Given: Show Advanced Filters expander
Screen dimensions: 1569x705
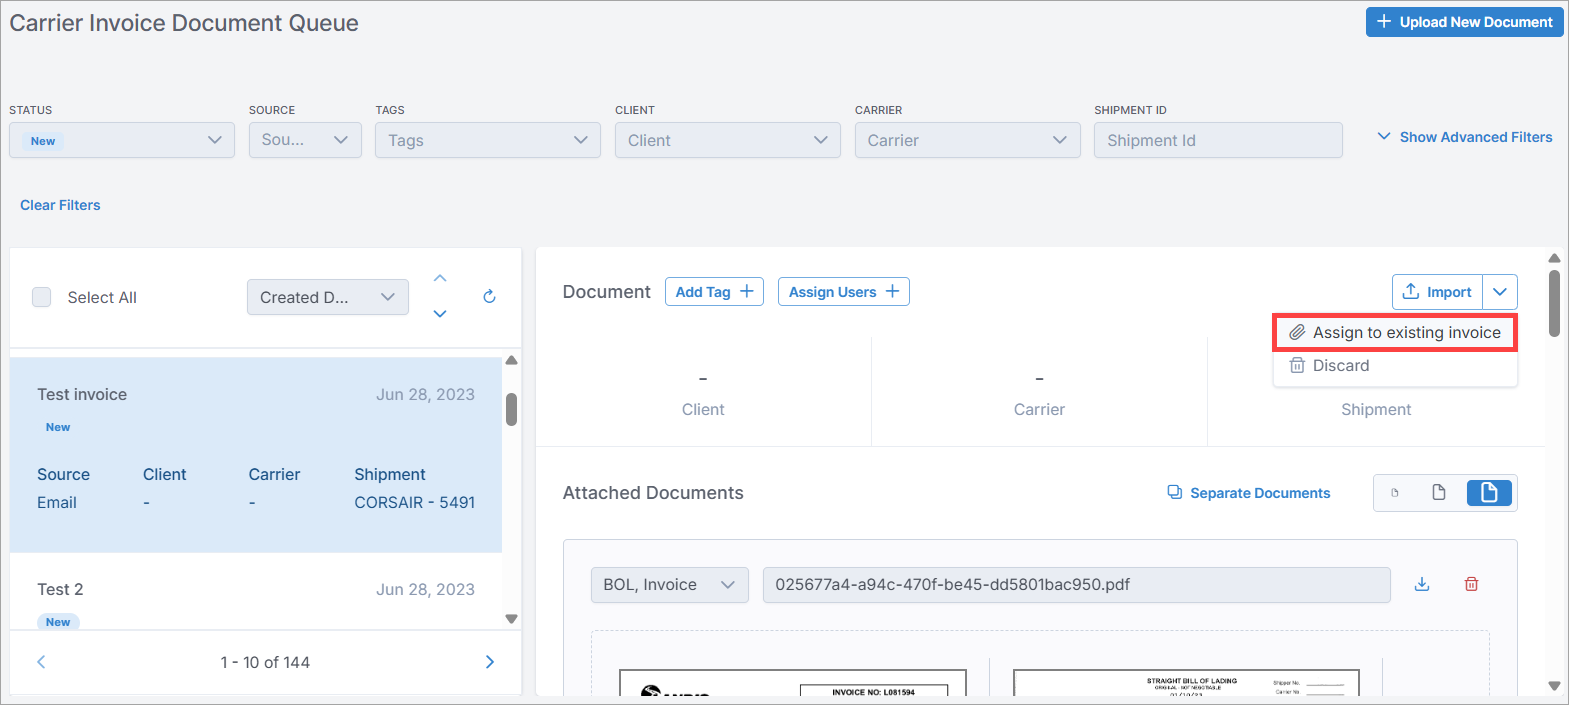Looking at the screenshot, I should [x=1465, y=137].
